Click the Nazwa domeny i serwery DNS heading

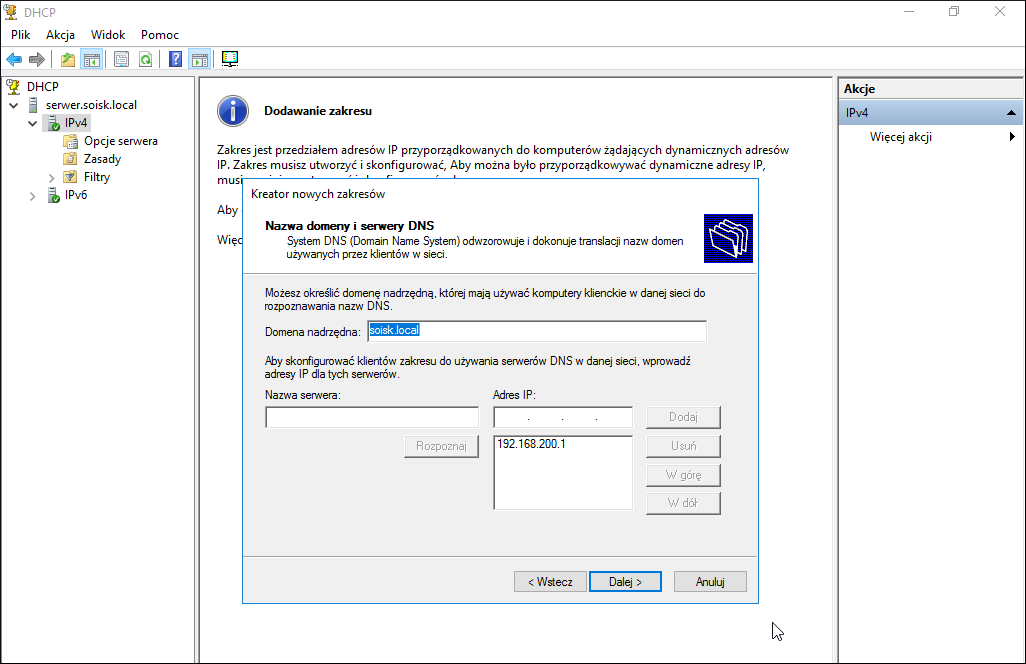click(x=349, y=226)
